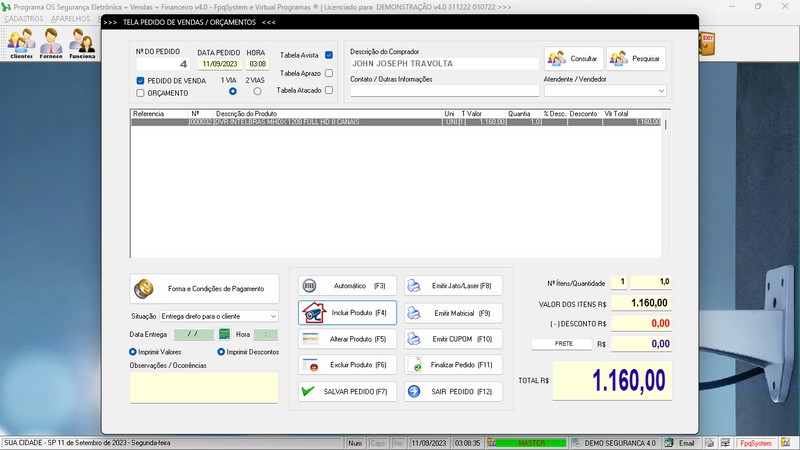Click the MASTER user status icon
The width and height of the screenshot is (800, 450).
[491, 443]
